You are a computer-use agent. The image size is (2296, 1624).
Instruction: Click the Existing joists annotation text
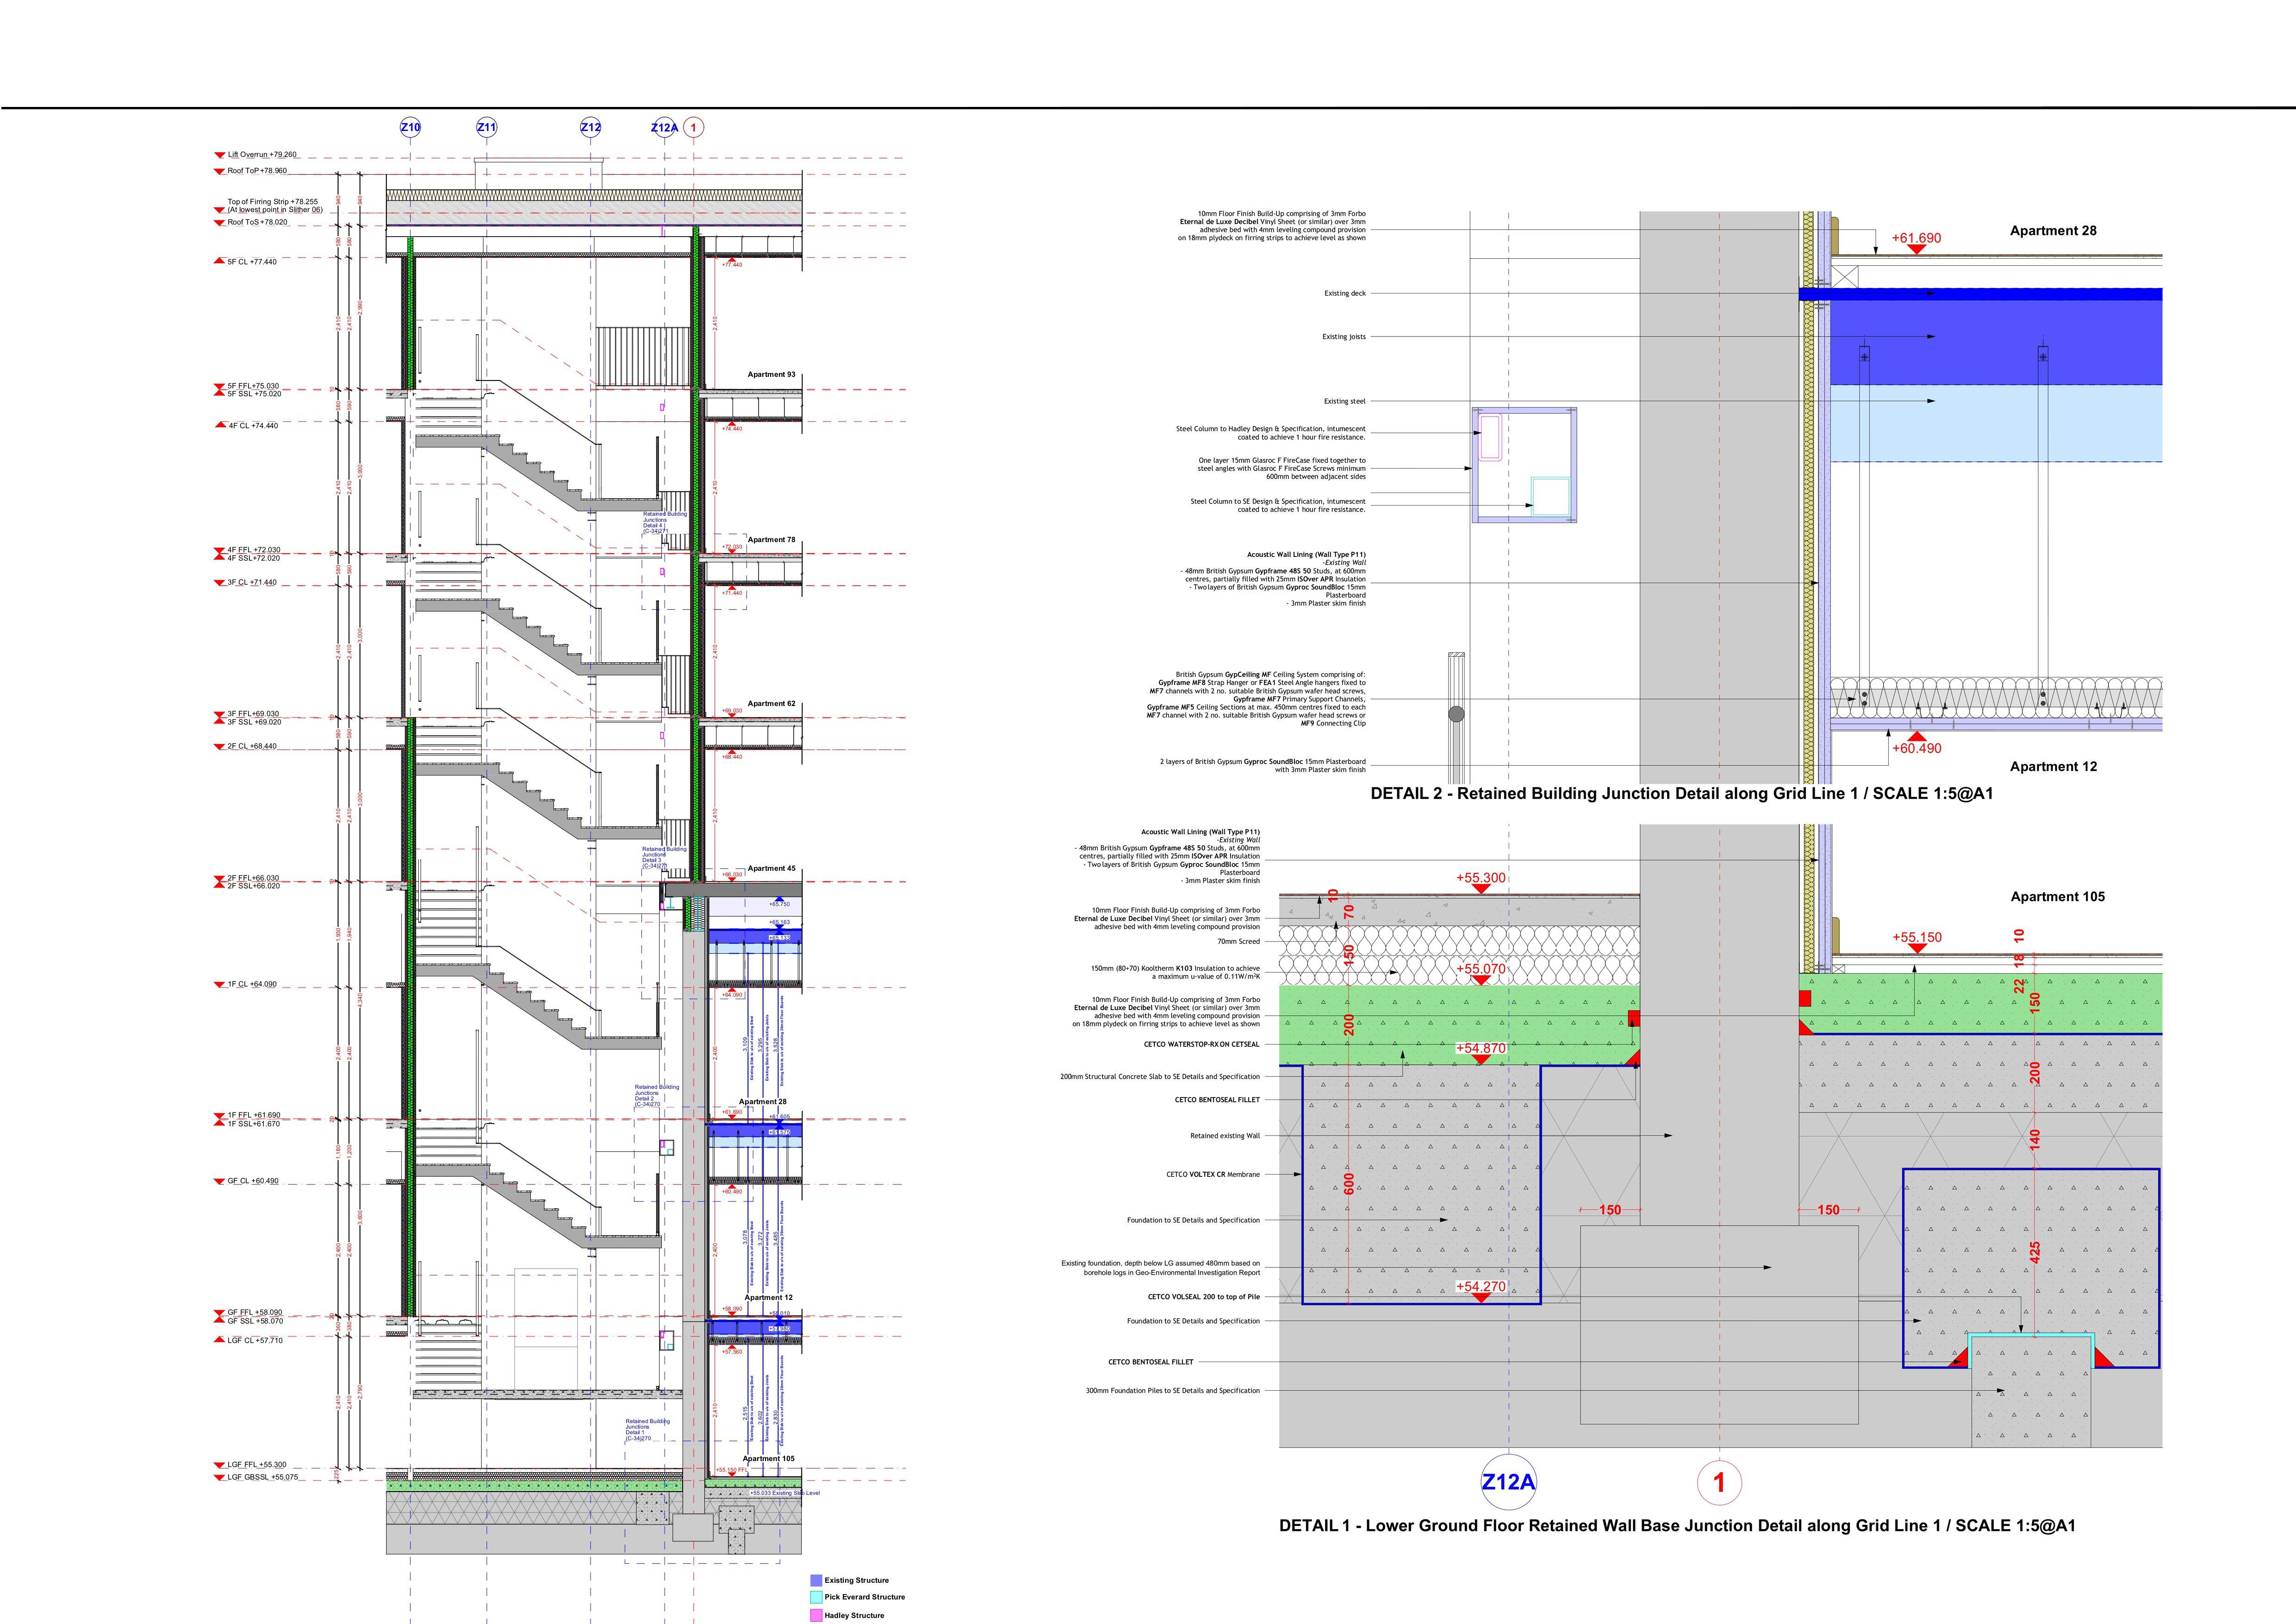(x=1343, y=337)
